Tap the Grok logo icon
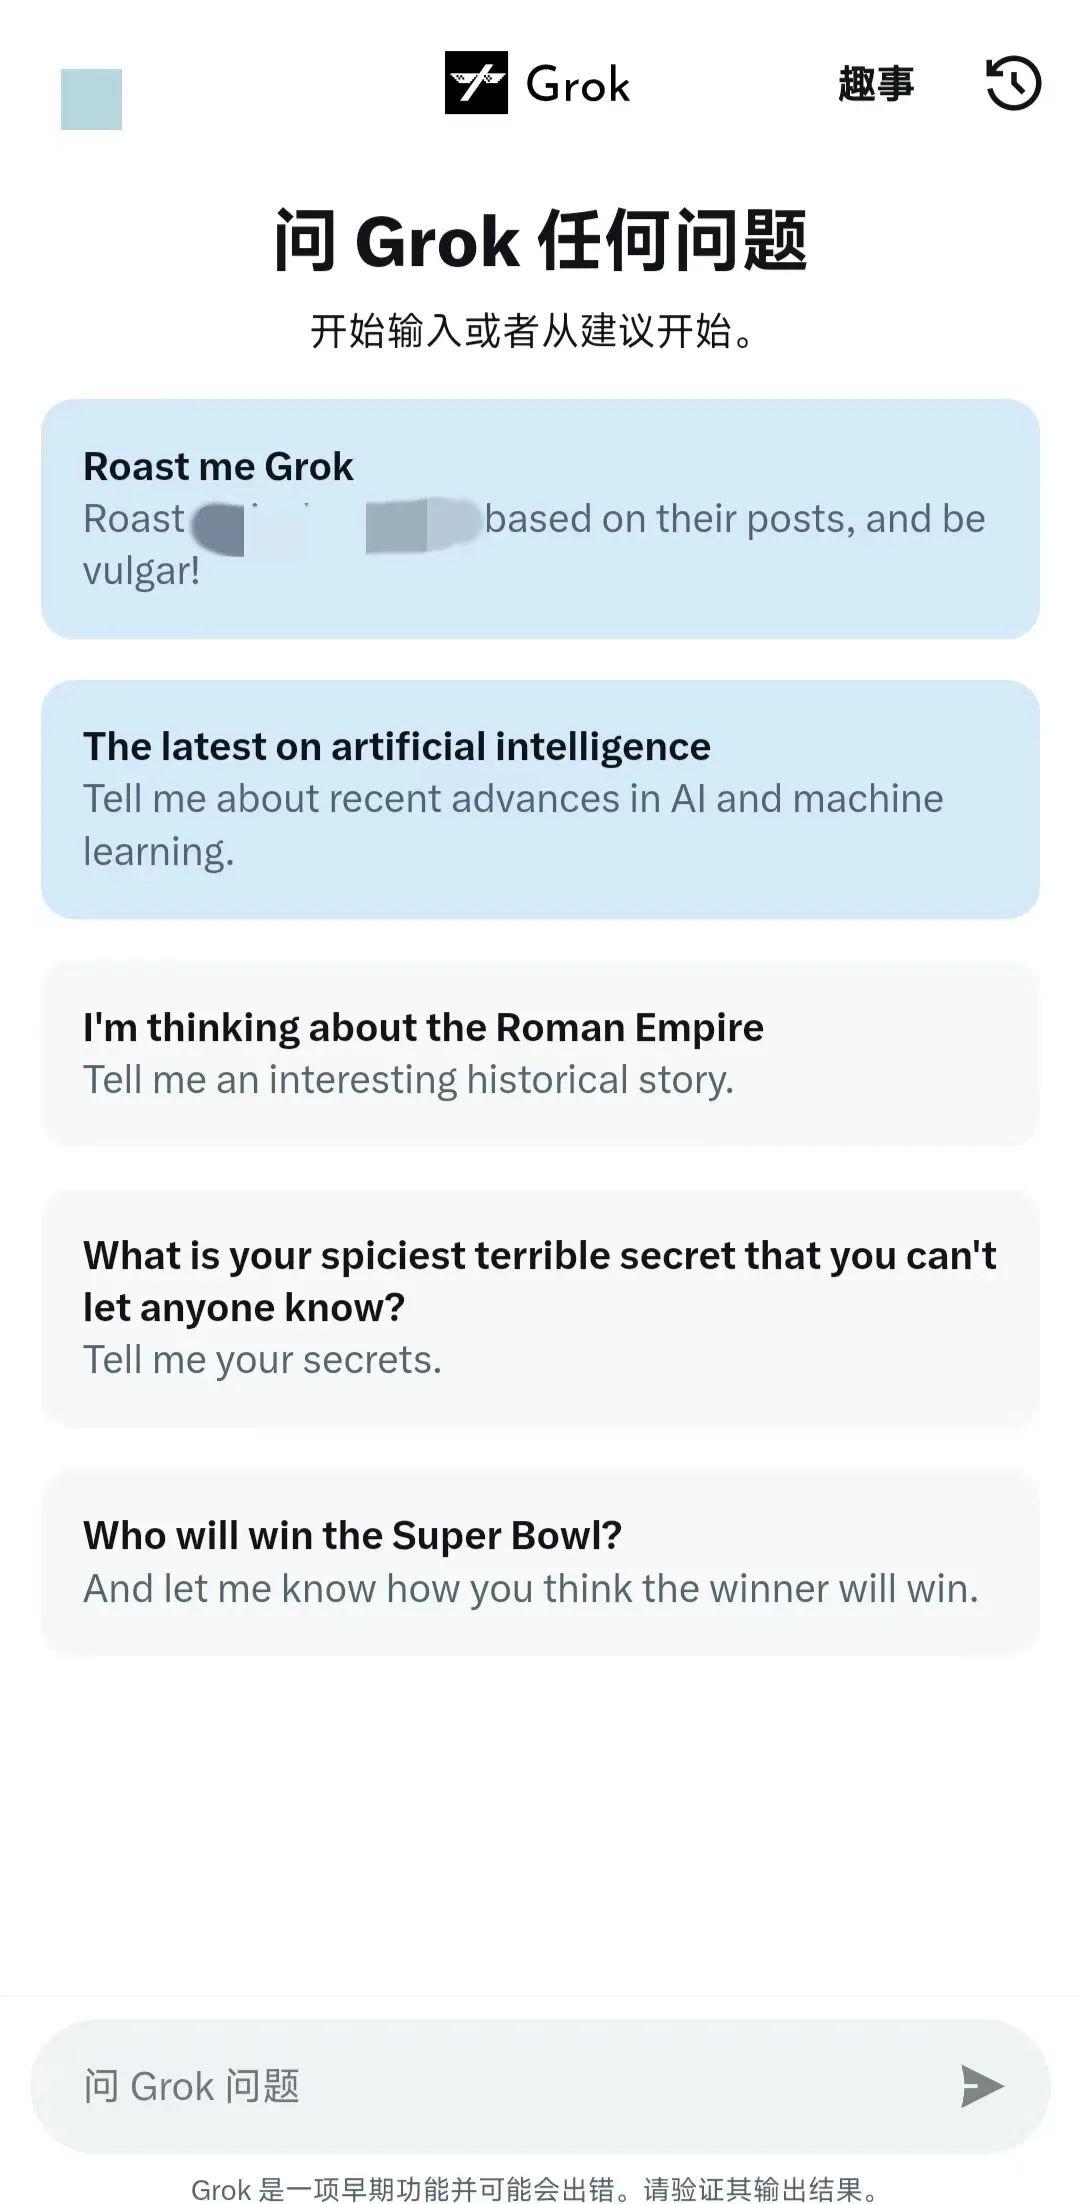The image size is (1080, 2204). [x=476, y=83]
